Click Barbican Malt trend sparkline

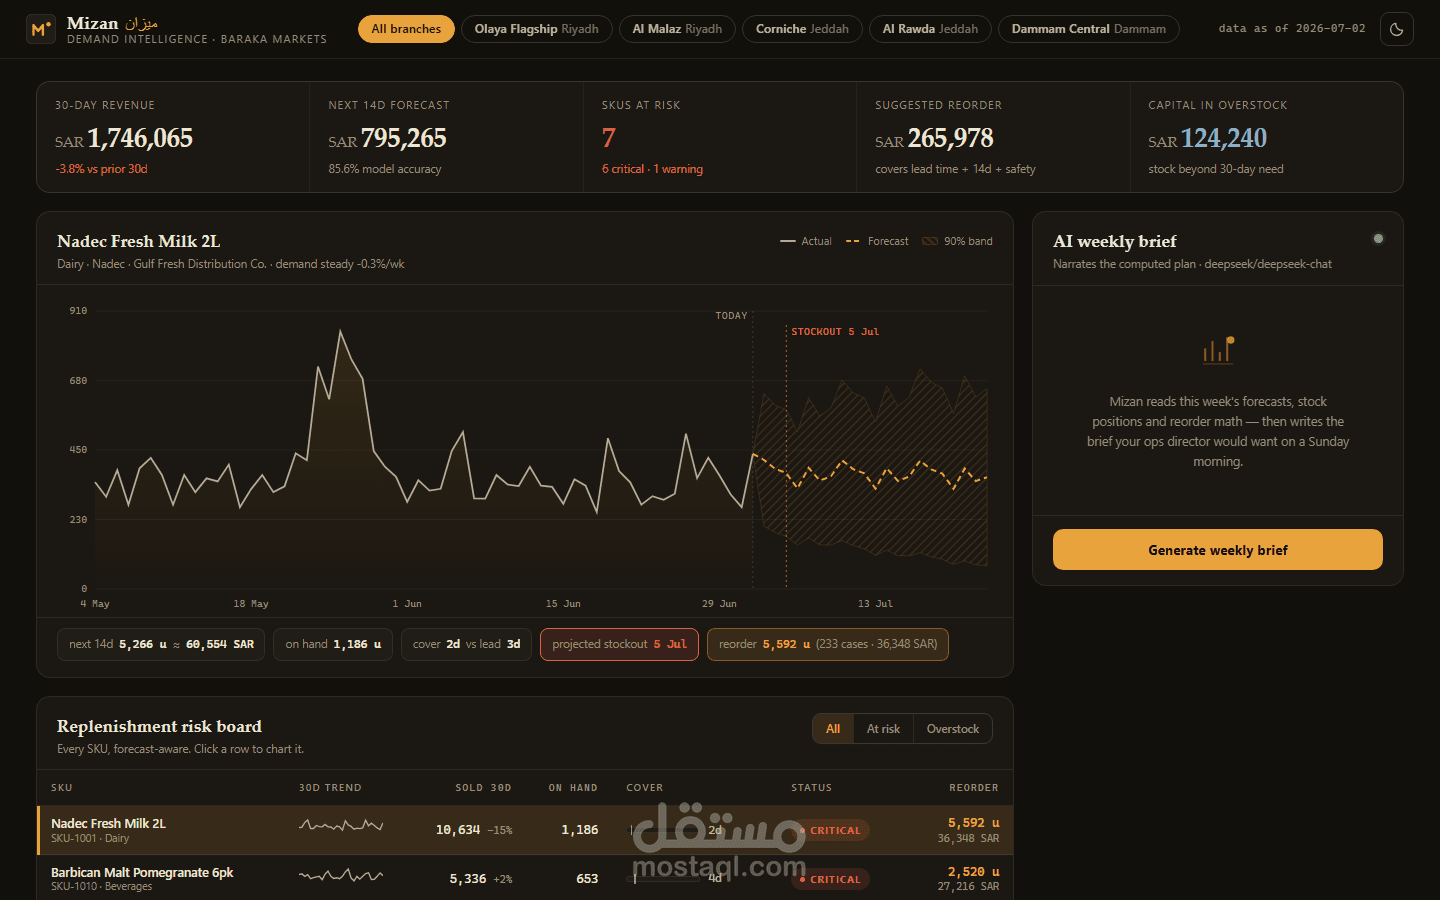[x=341, y=875]
